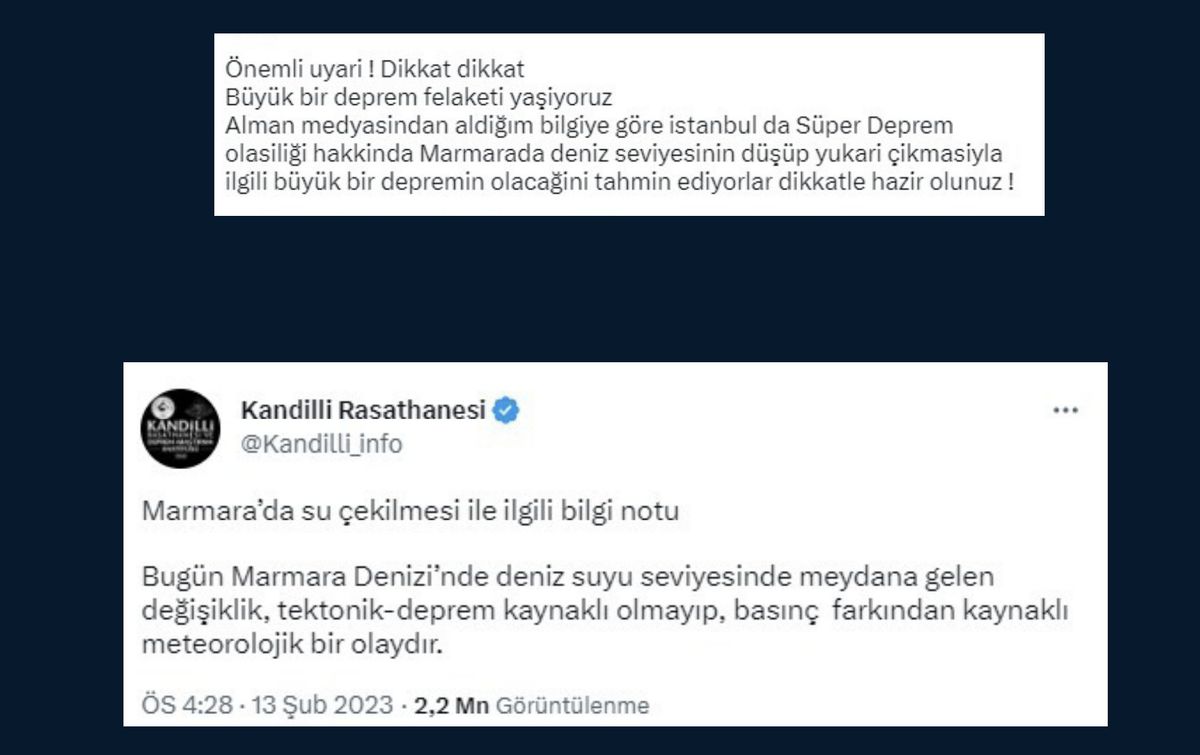Click the Görüntülenme label

point(572,705)
